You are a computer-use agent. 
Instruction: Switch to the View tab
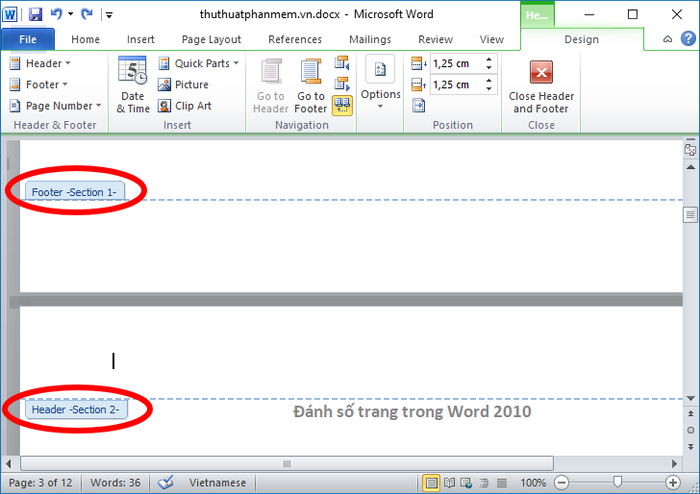click(492, 39)
